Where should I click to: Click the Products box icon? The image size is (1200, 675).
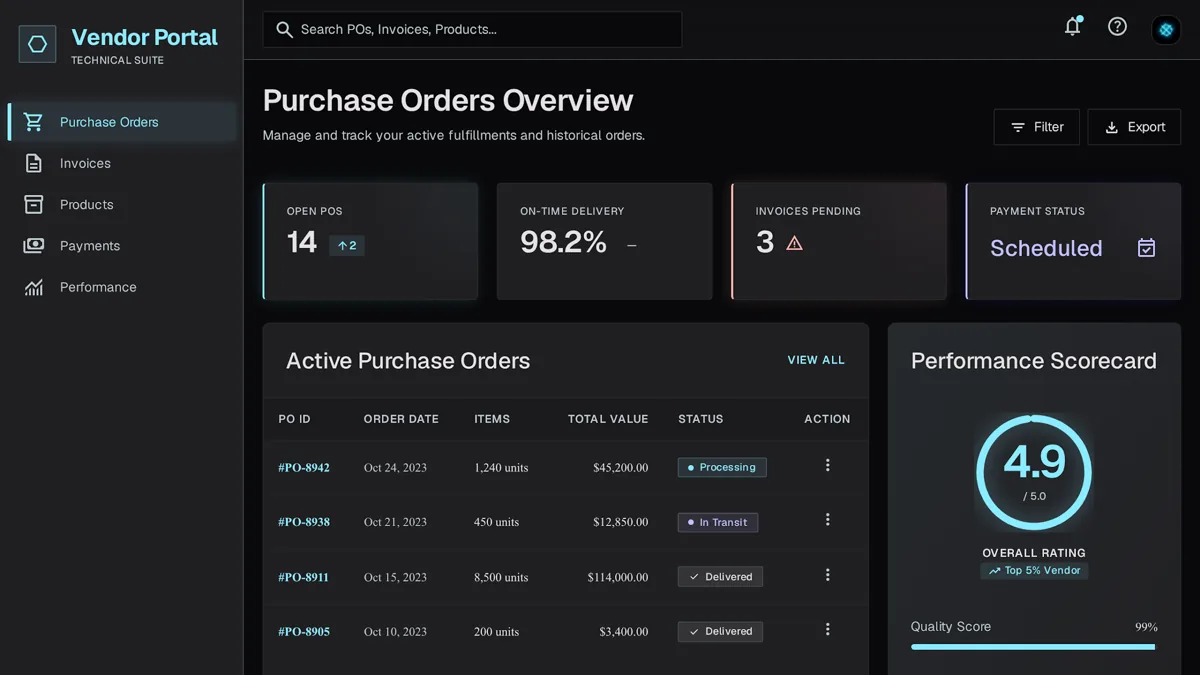click(34, 204)
